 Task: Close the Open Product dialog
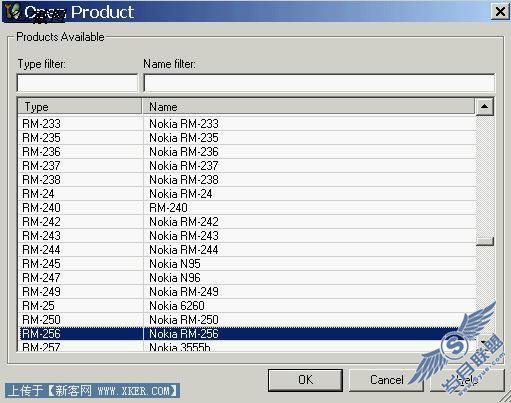tap(500, 12)
